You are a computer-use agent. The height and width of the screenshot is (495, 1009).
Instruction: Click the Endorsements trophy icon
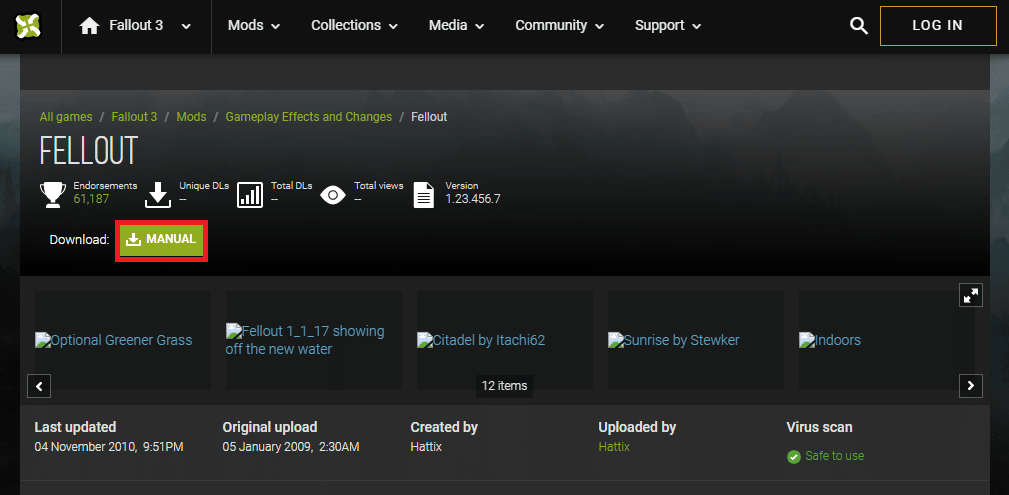53,194
